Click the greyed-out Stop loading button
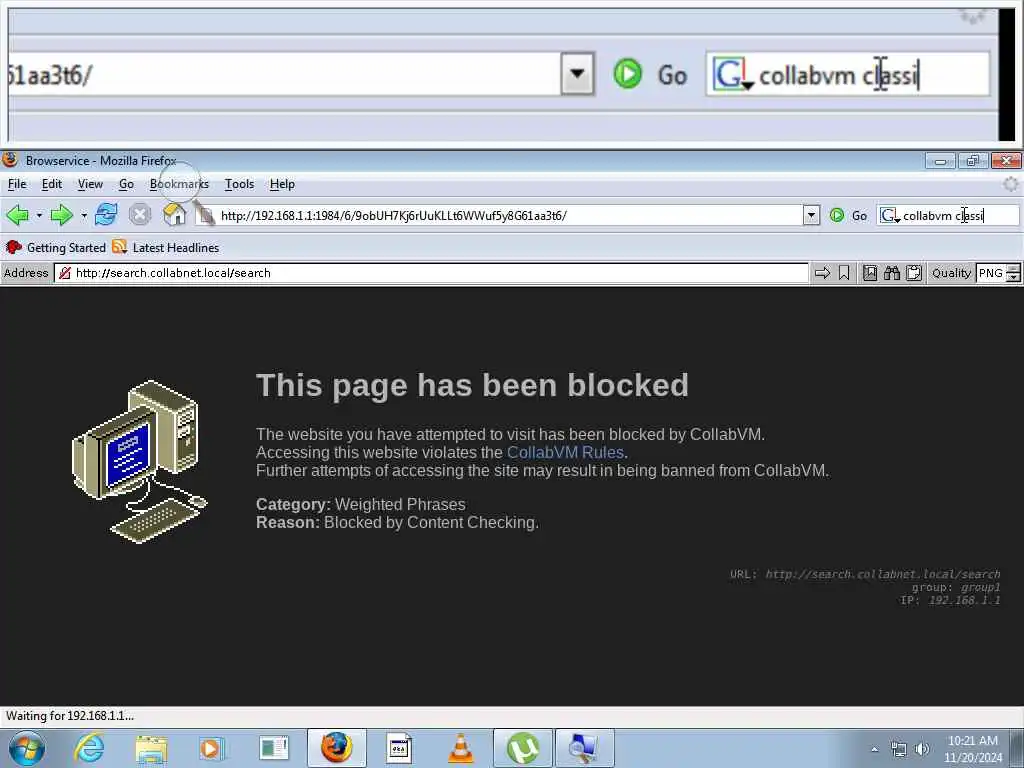The width and height of the screenshot is (1024, 768). tap(140, 215)
